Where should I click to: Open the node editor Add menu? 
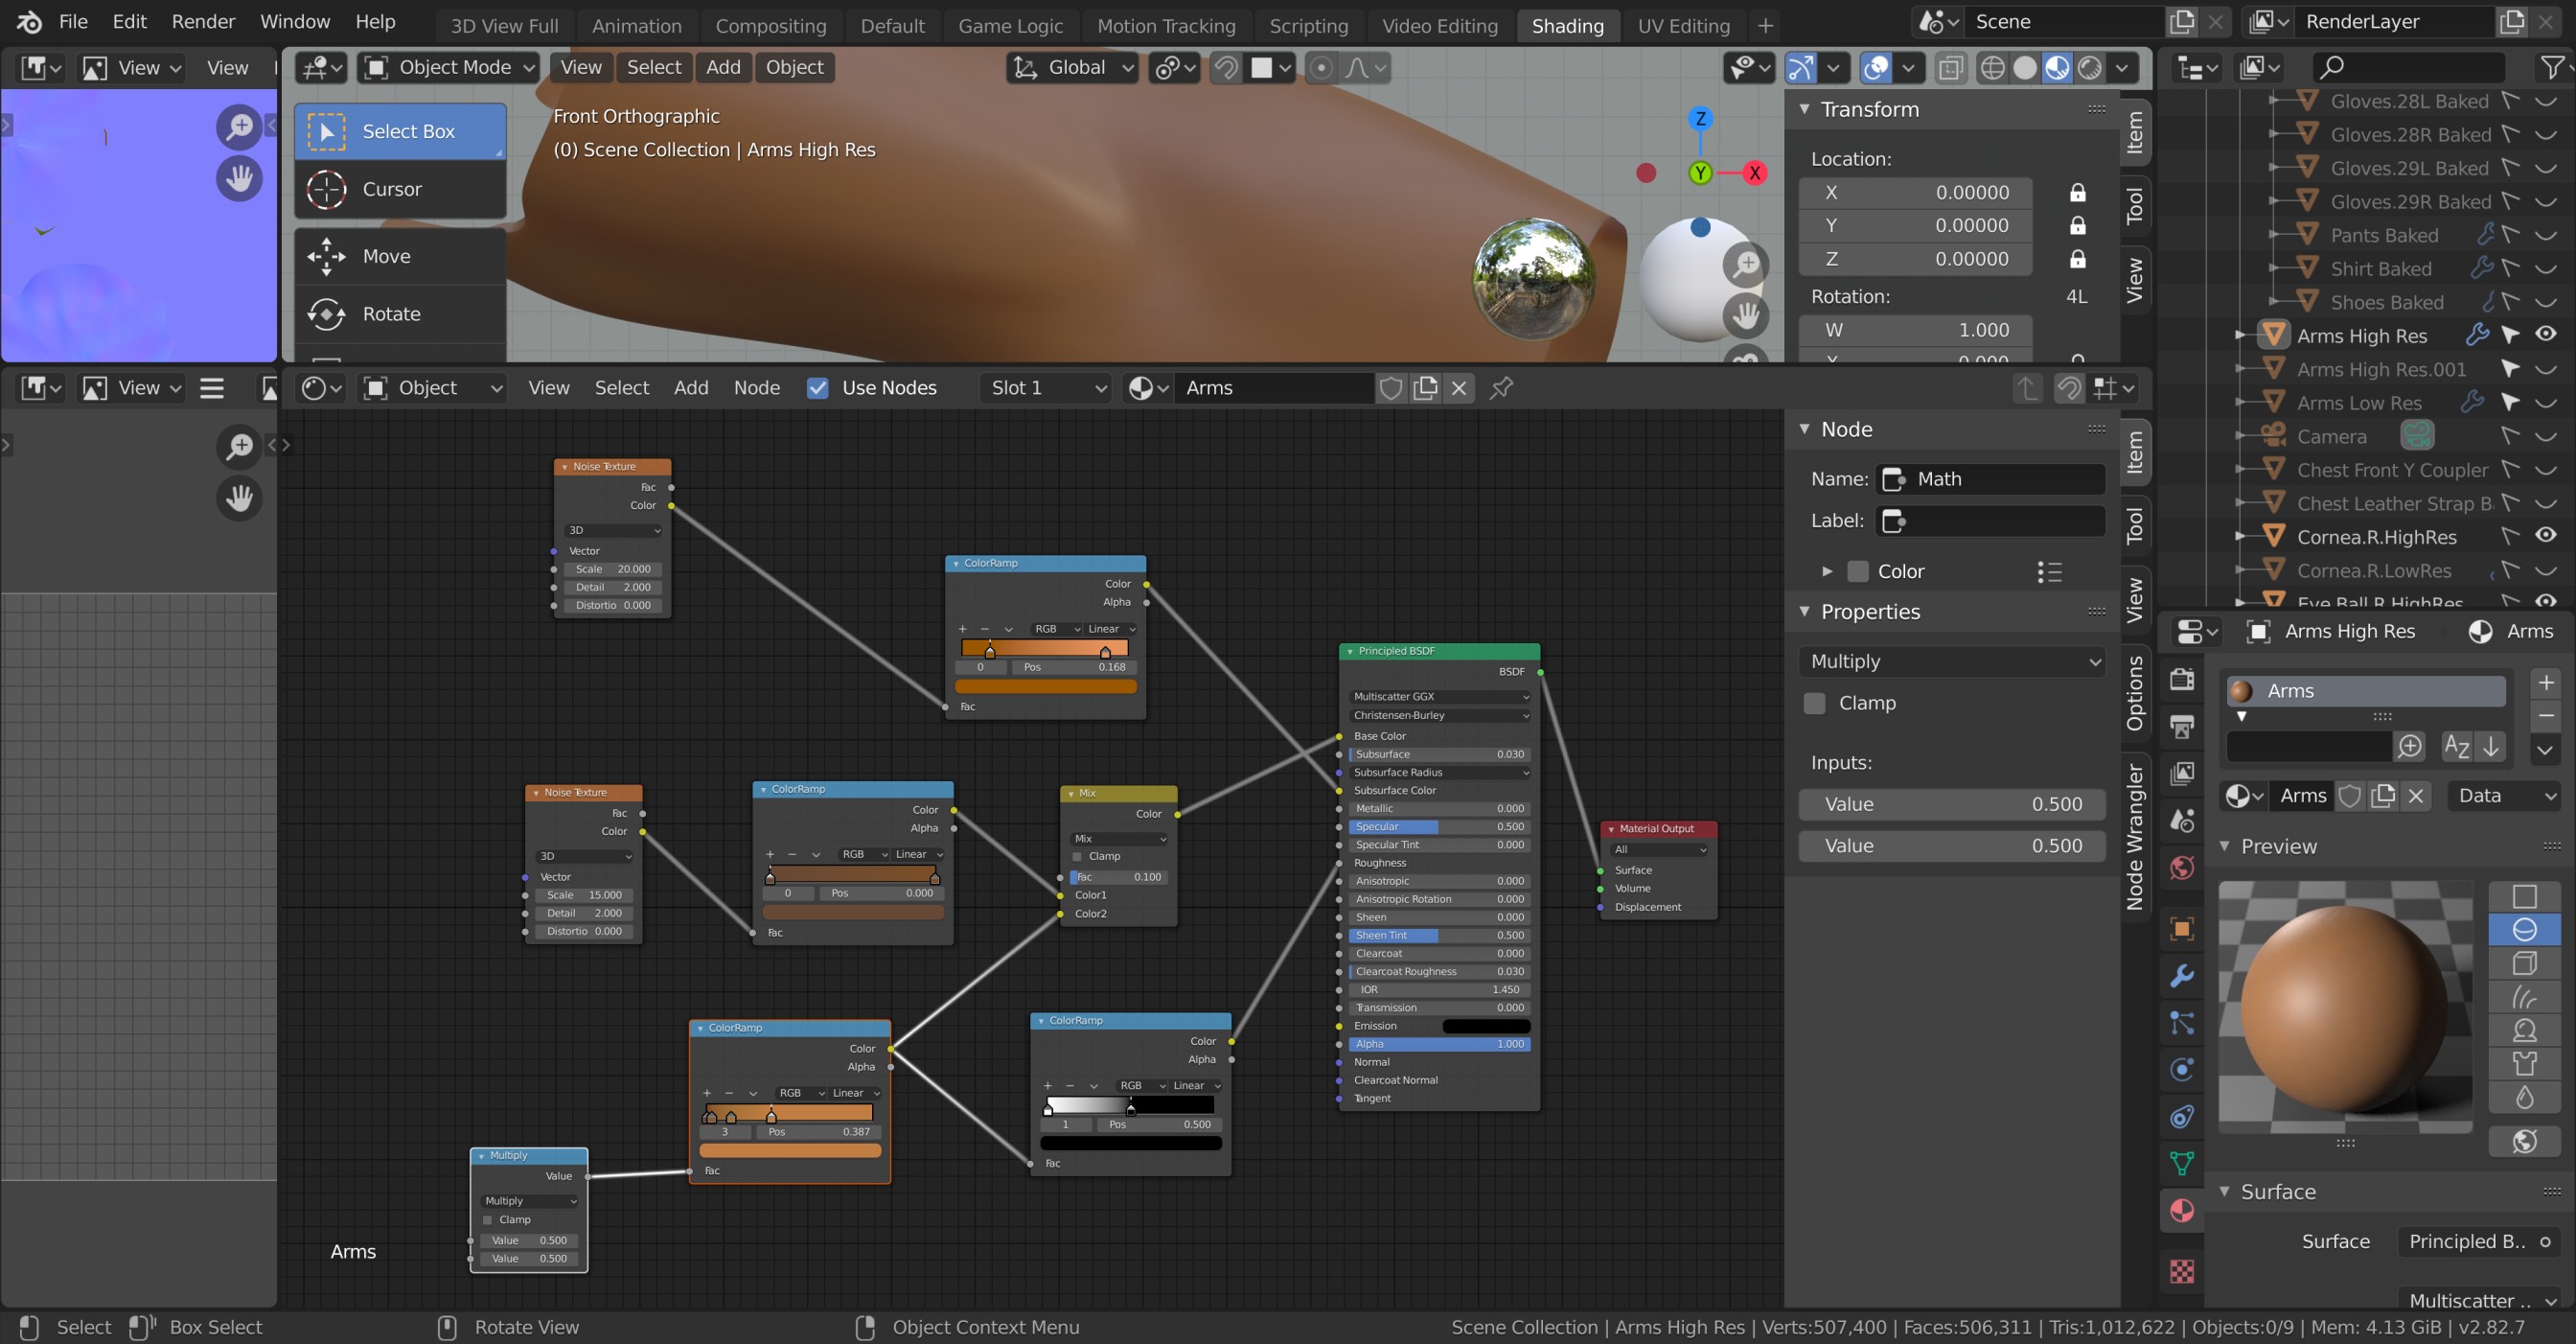(x=691, y=388)
